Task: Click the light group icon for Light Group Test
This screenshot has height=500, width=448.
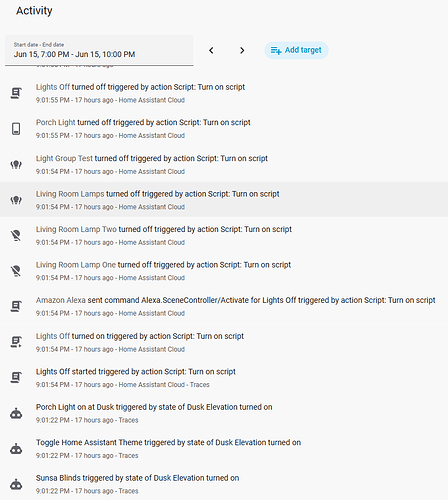Action: pyautogui.click(x=16, y=165)
